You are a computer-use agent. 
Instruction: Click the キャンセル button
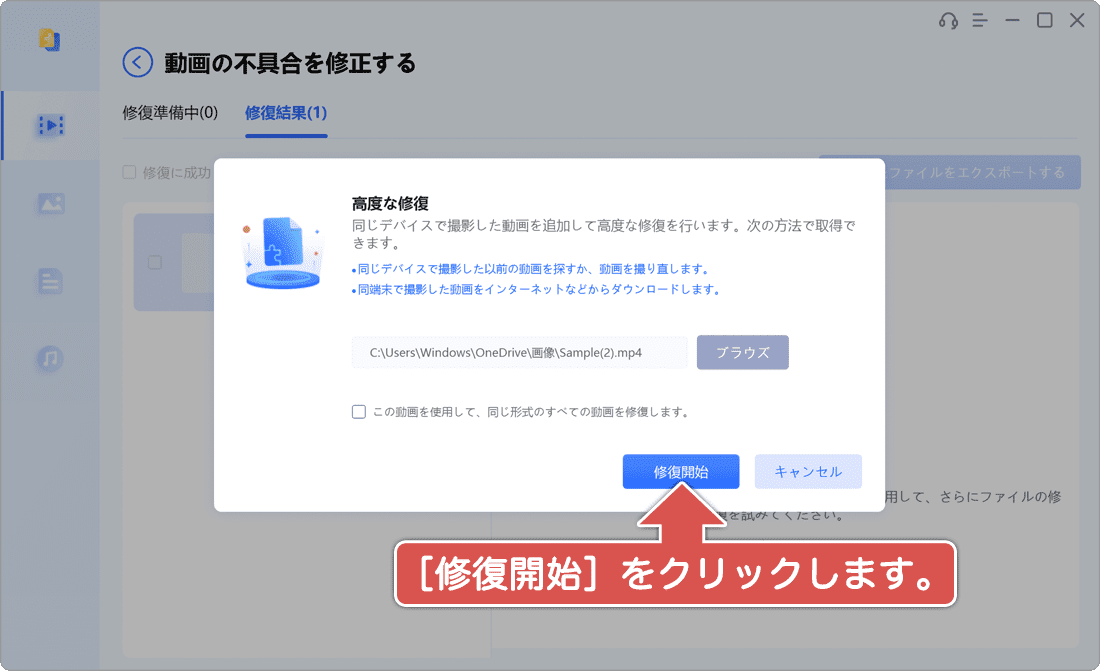point(808,471)
